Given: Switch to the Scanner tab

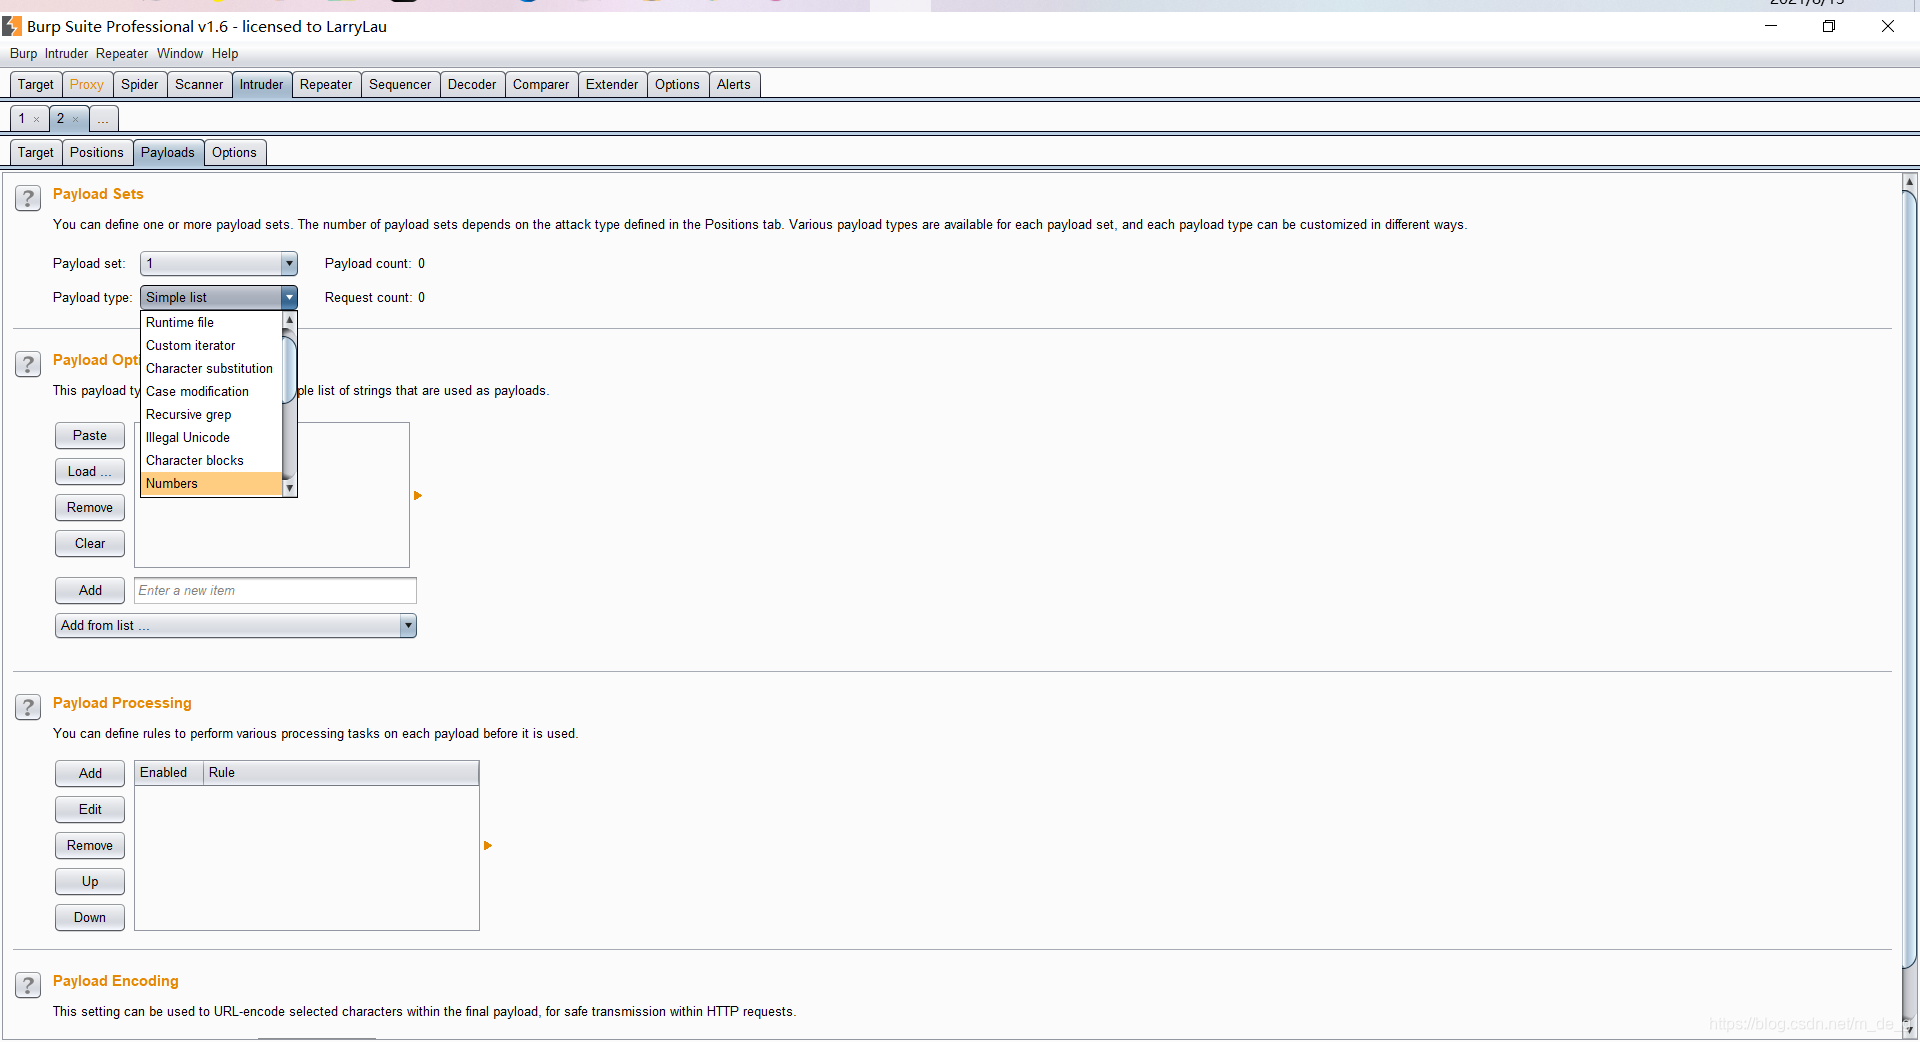Looking at the screenshot, I should (199, 85).
